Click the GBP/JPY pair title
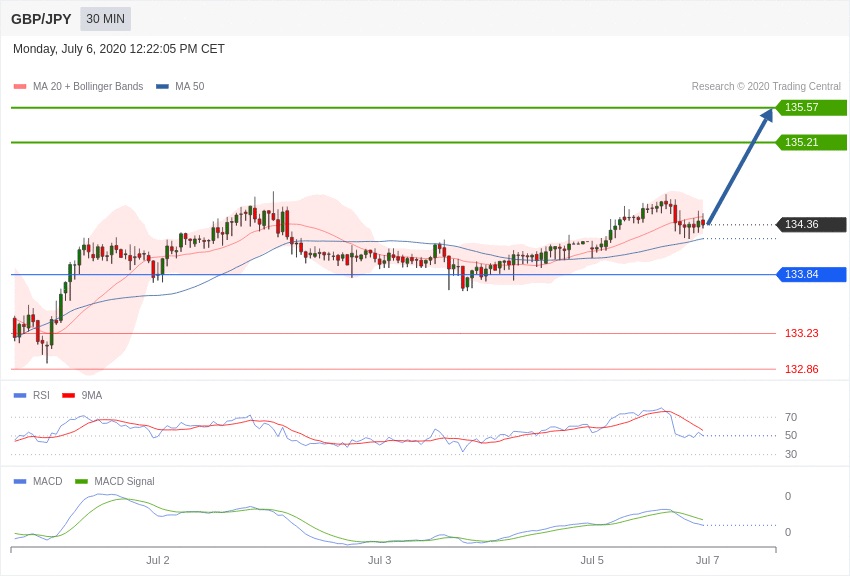 coord(41,19)
